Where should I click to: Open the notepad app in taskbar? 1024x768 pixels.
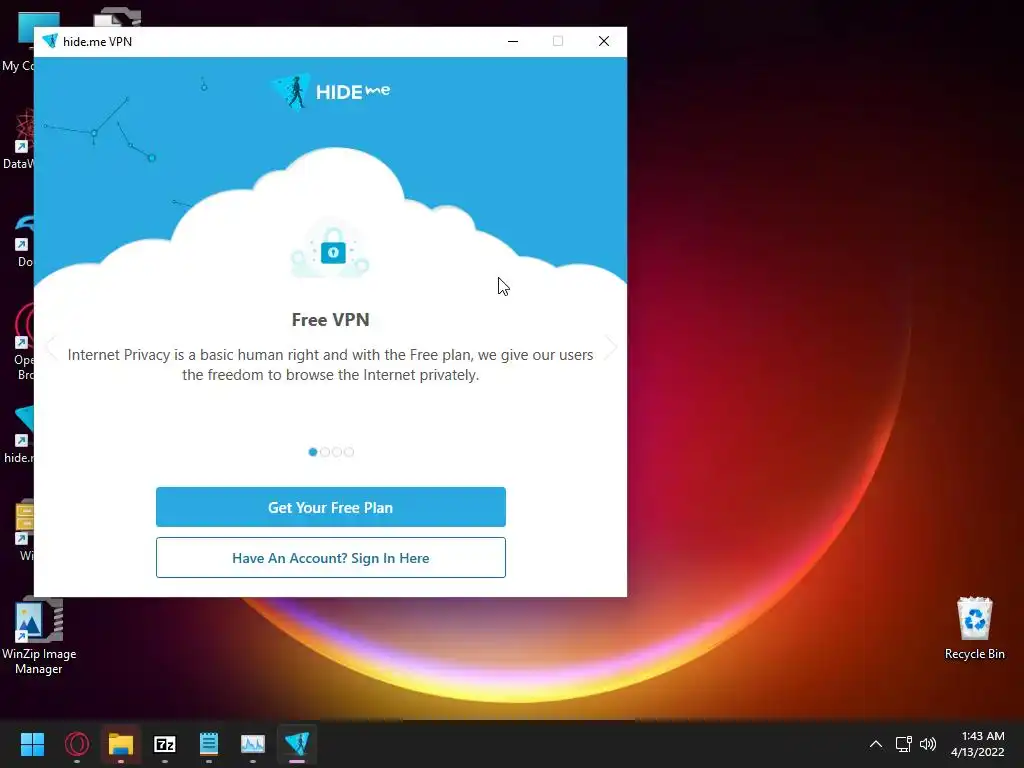tap(209, 744)
